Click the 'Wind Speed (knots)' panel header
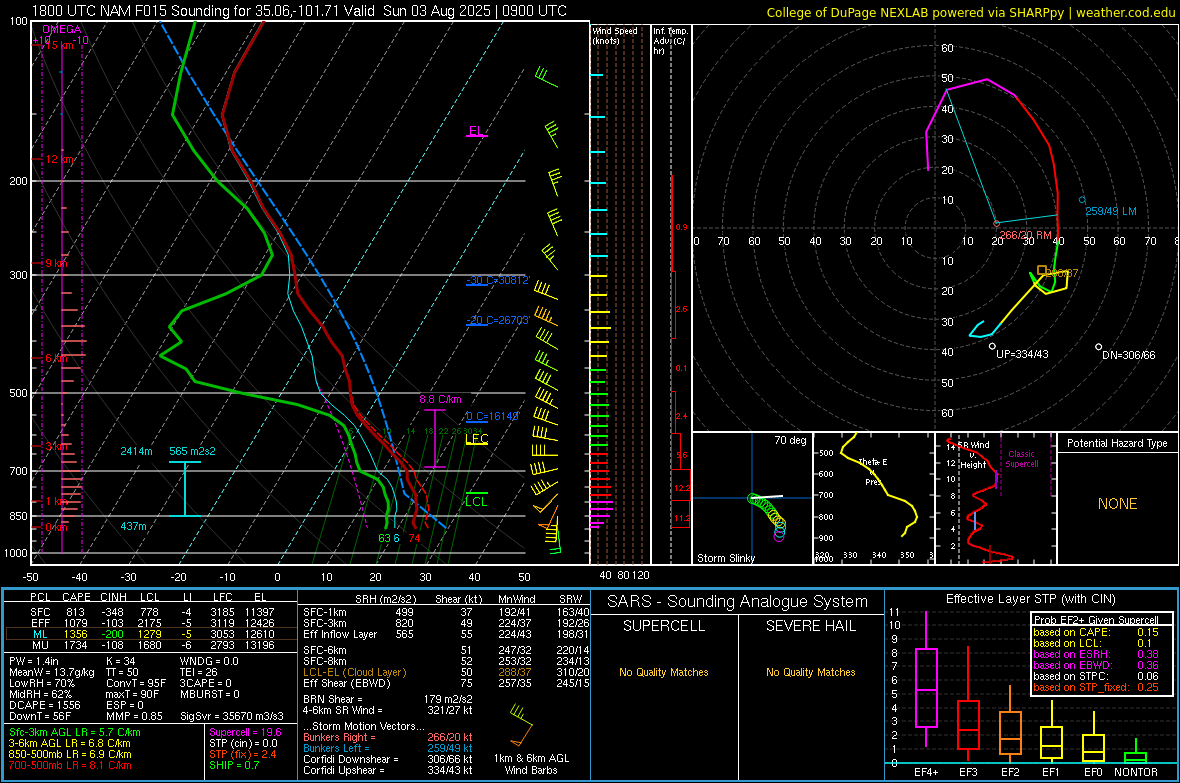Screen dimensions: 1180x783 pyautogui.click(x=615, y=35)
